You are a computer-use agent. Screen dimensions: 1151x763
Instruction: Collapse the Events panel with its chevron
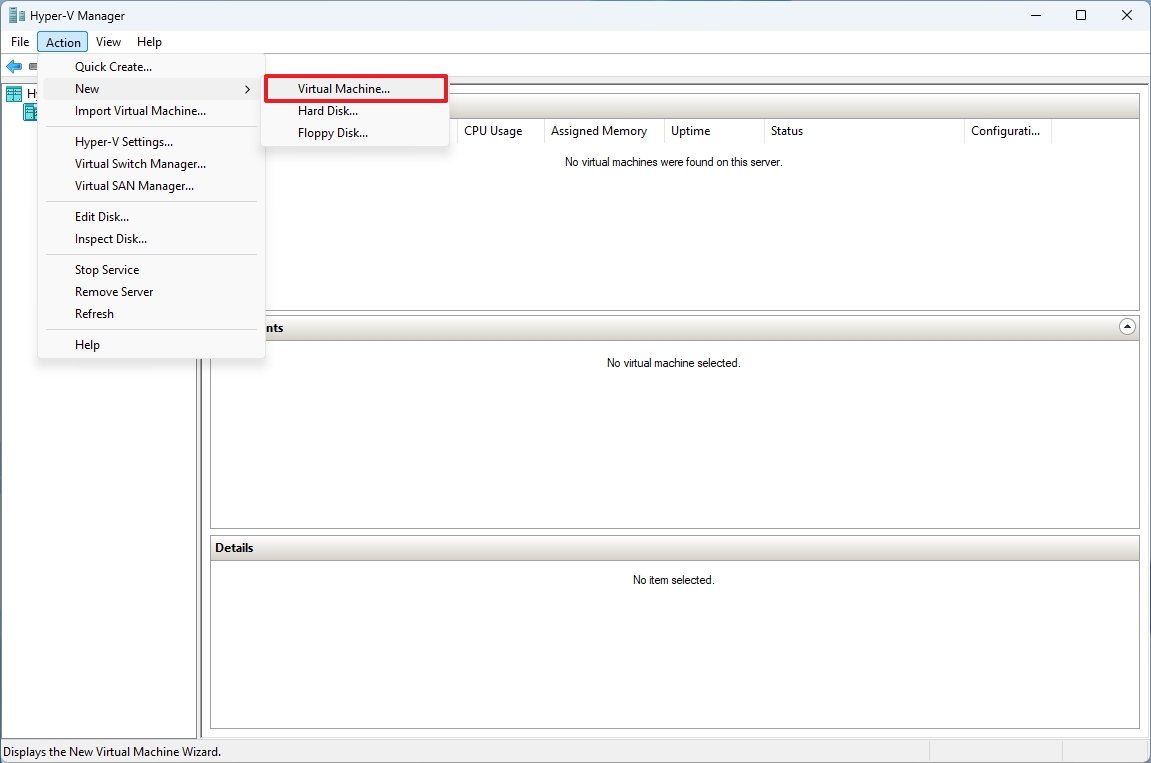pos(1128,326)
